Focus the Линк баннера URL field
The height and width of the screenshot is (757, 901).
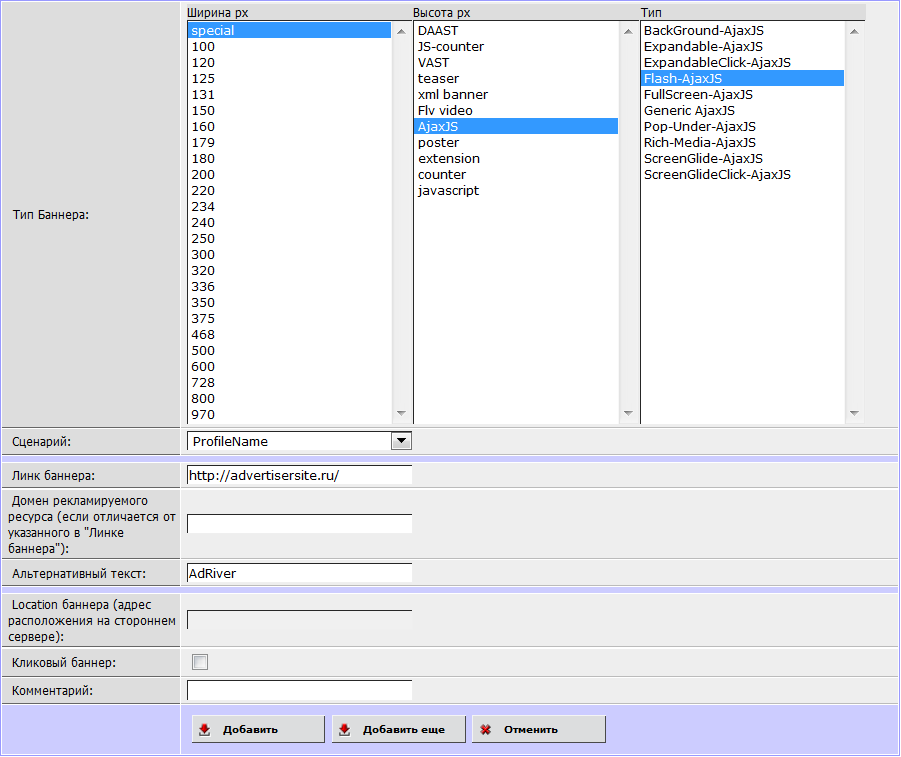pos(299,475)
